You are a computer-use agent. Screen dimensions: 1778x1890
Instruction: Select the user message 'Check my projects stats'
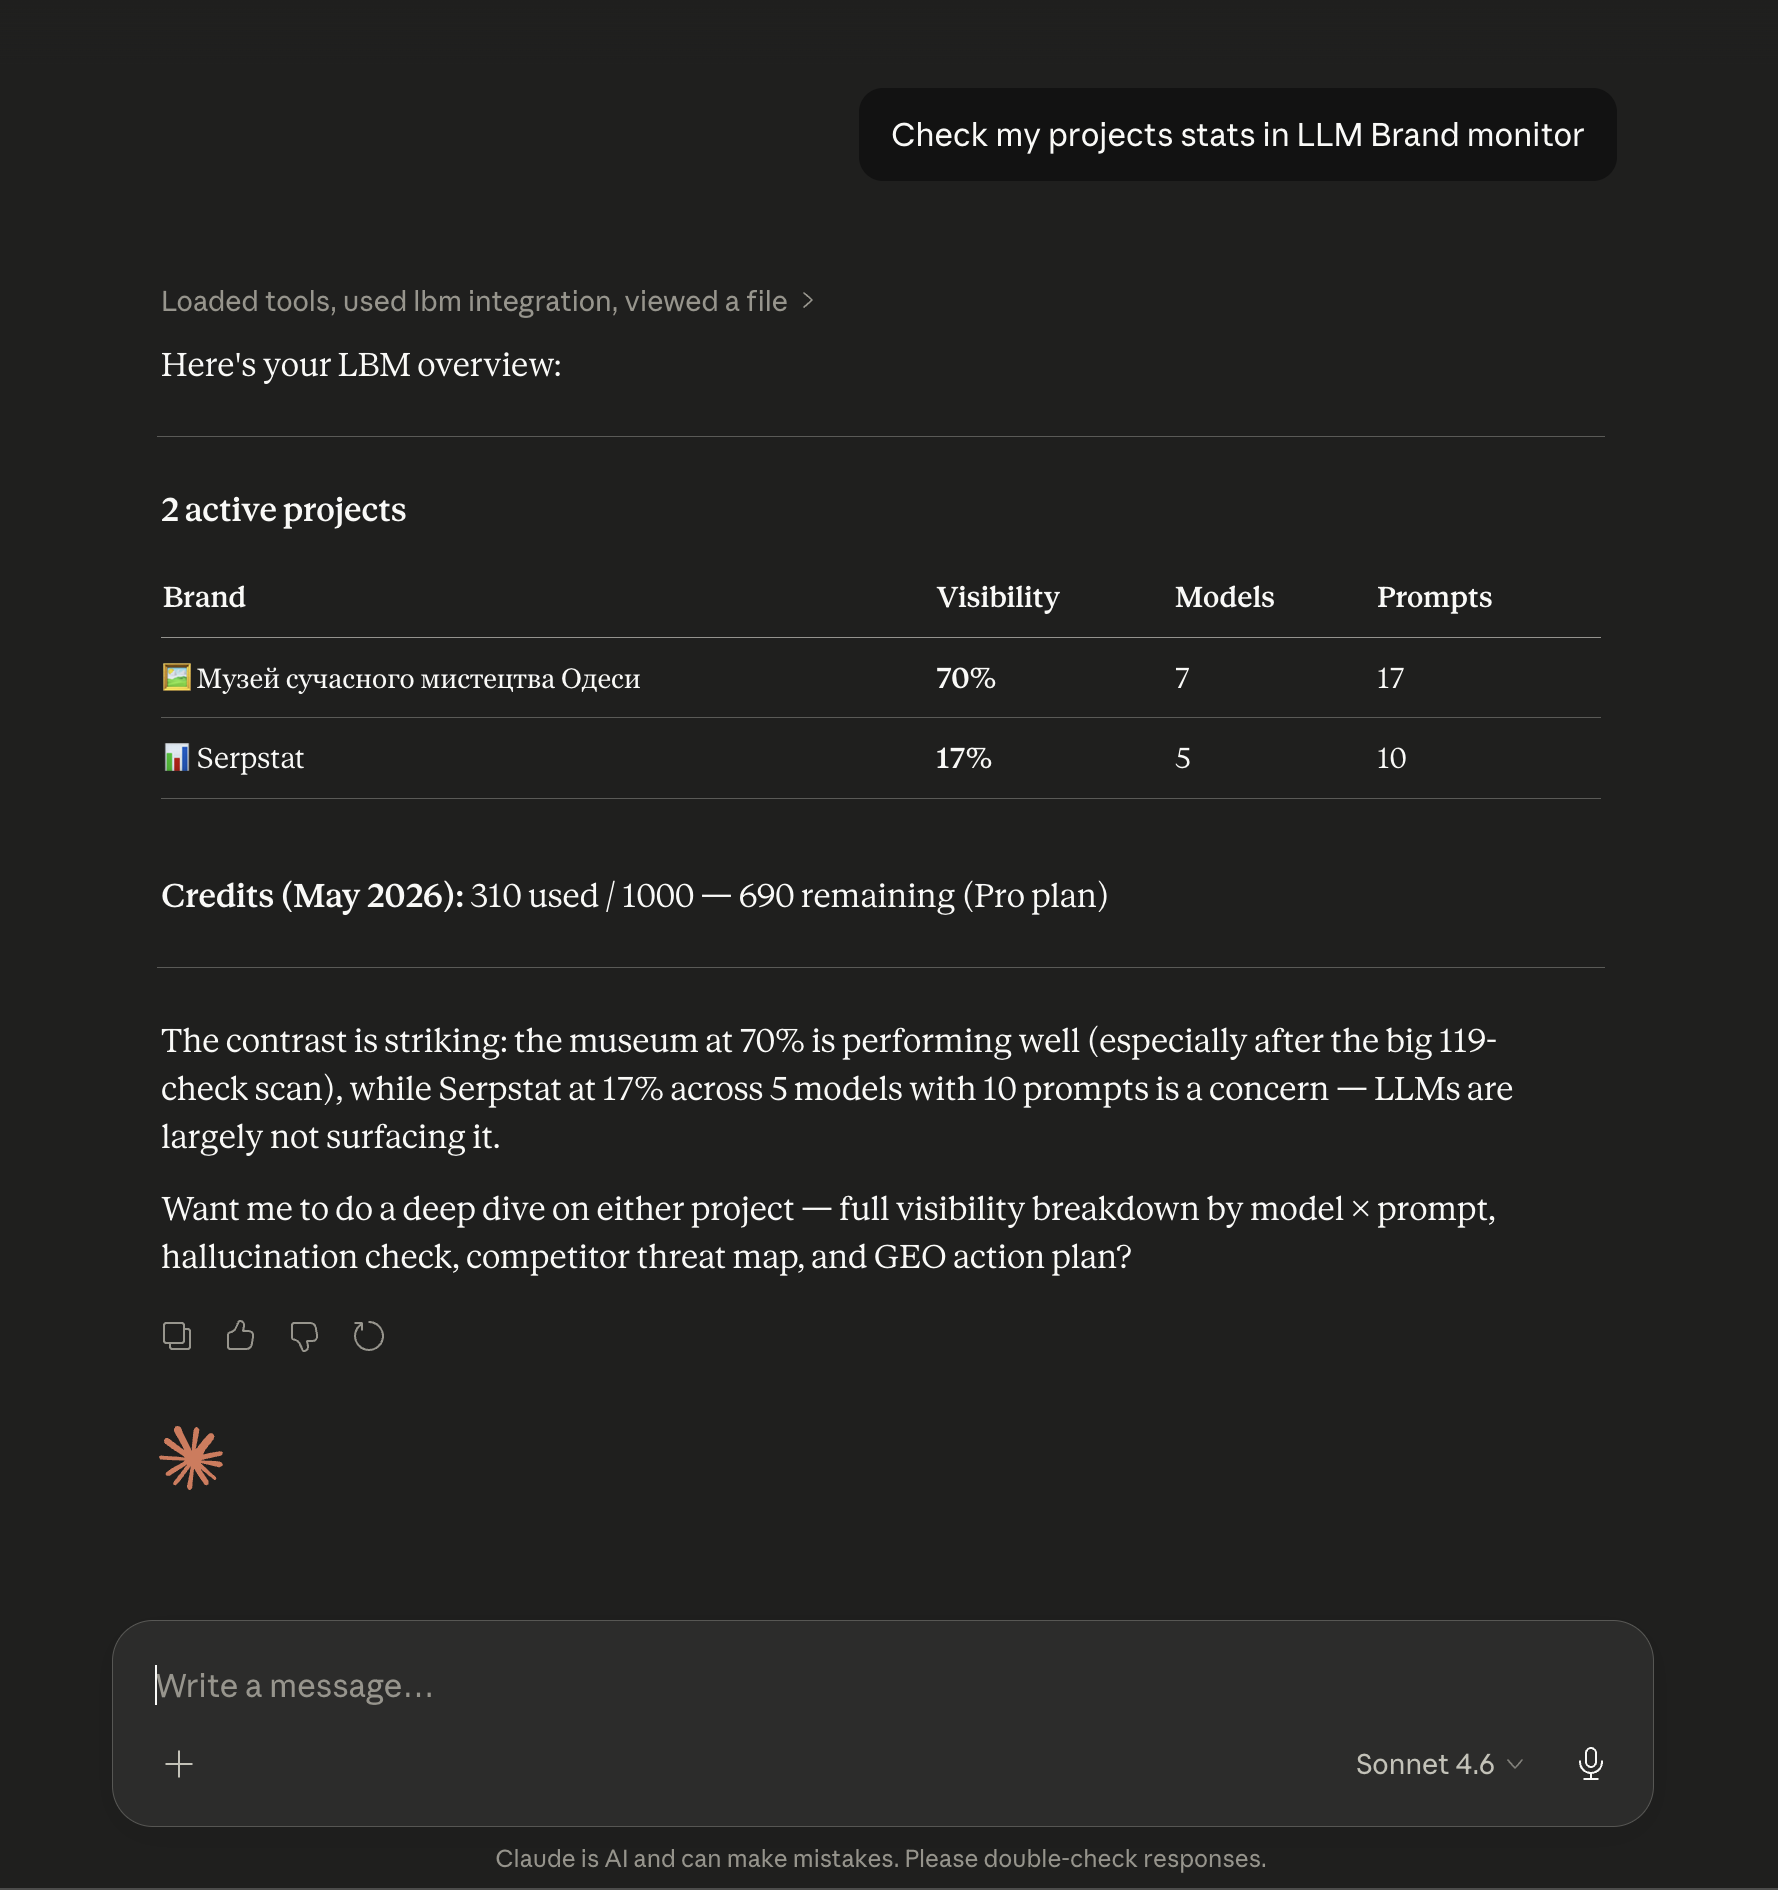click(1237, 135)
